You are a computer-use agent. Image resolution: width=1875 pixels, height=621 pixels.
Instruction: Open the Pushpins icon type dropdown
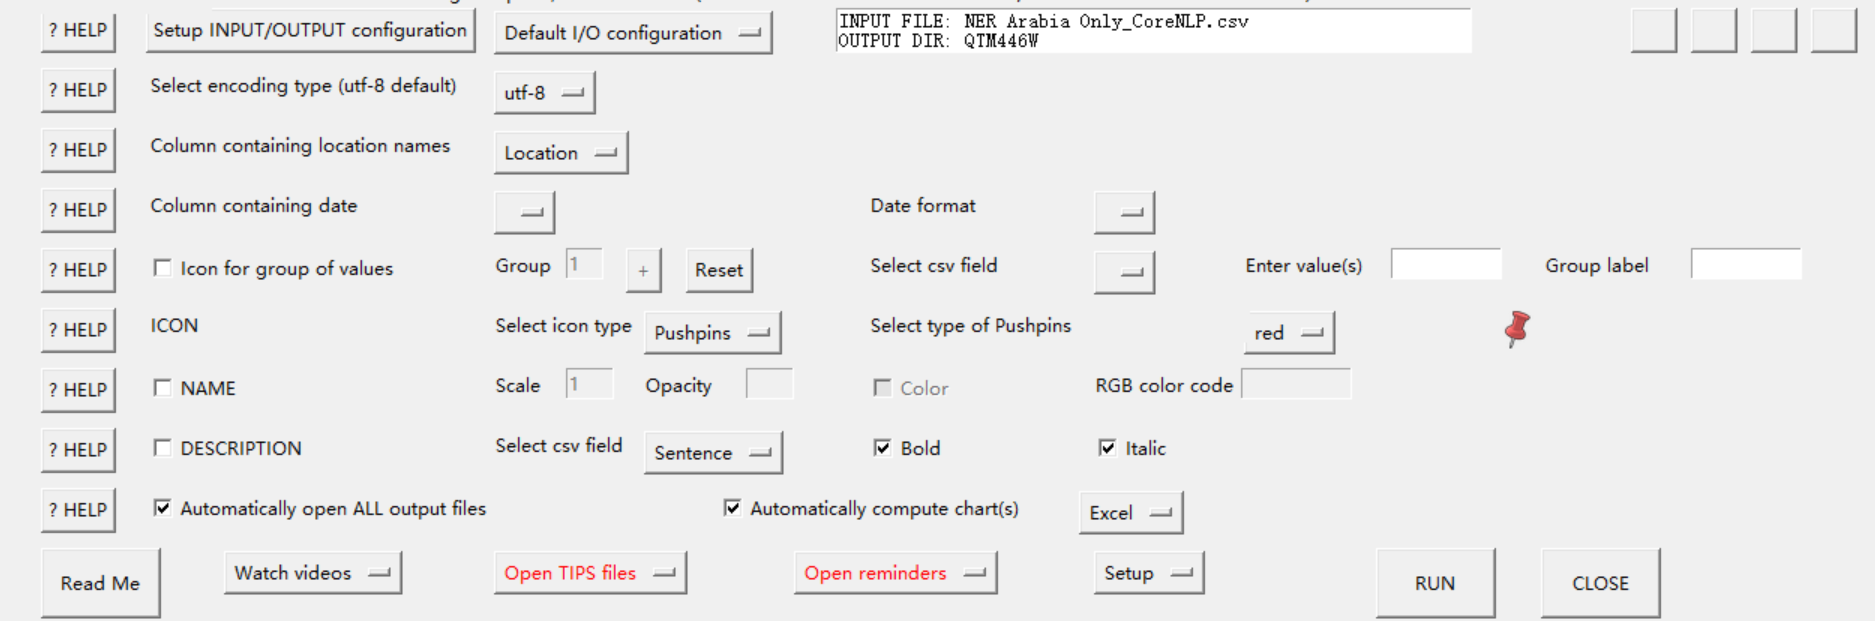click(713, 332)
